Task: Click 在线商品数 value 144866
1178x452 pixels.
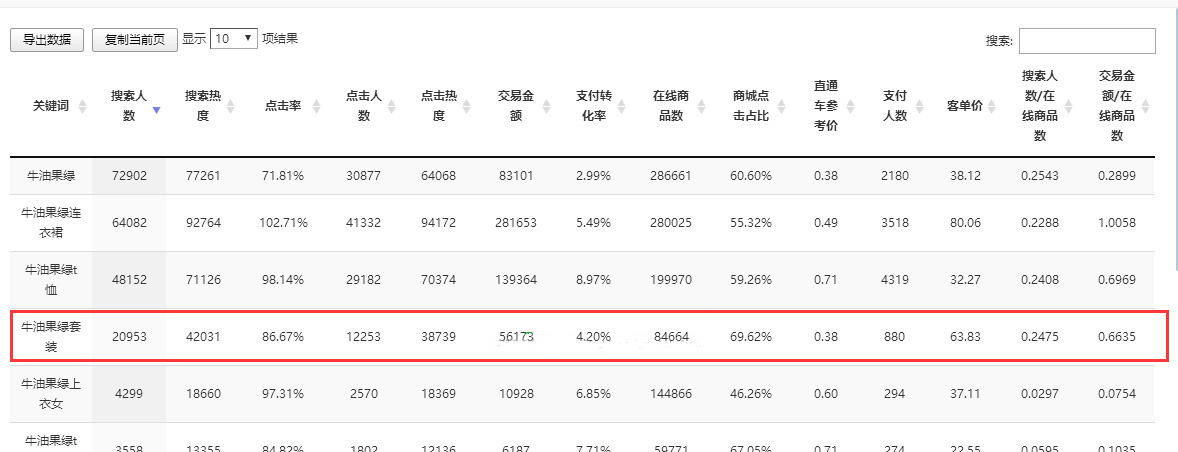Action: (672, 393)
